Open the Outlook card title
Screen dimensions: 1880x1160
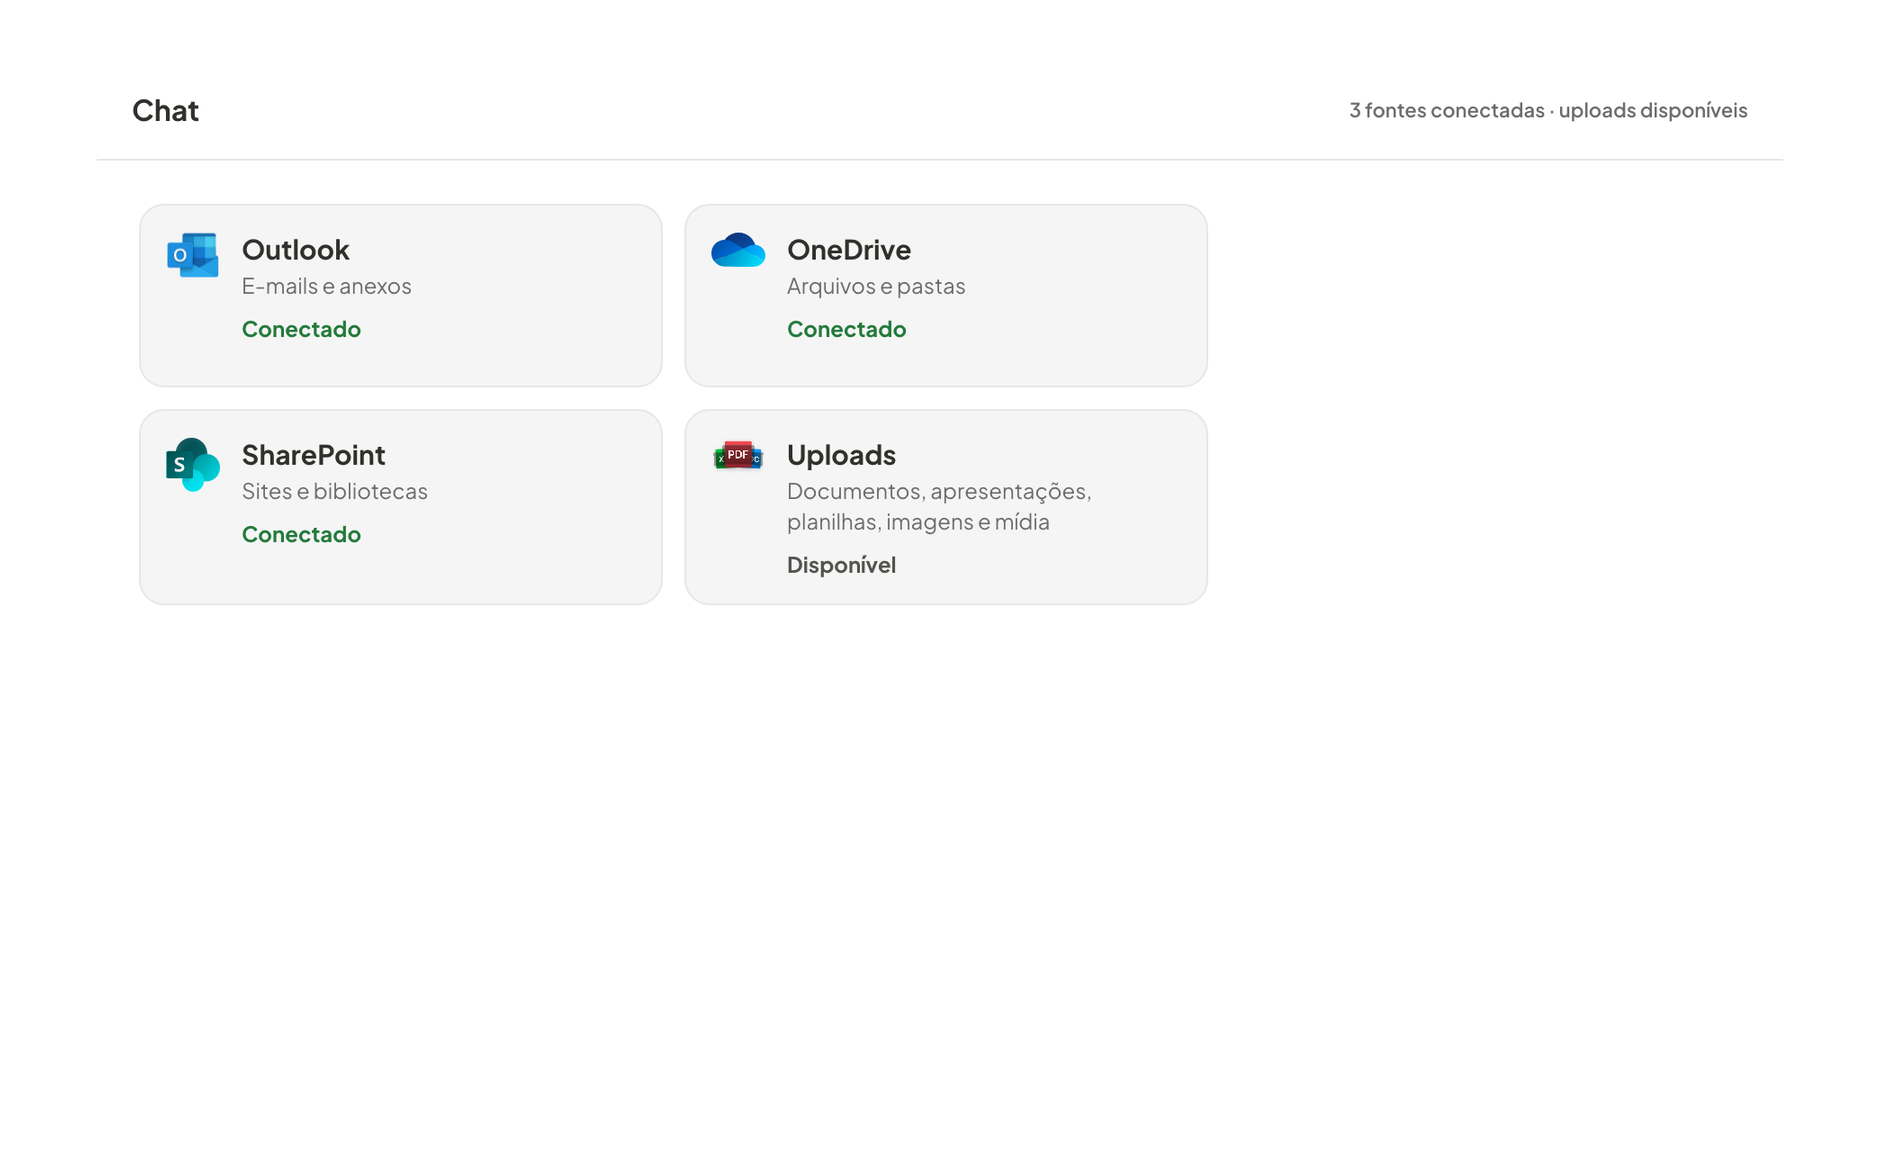295,249
